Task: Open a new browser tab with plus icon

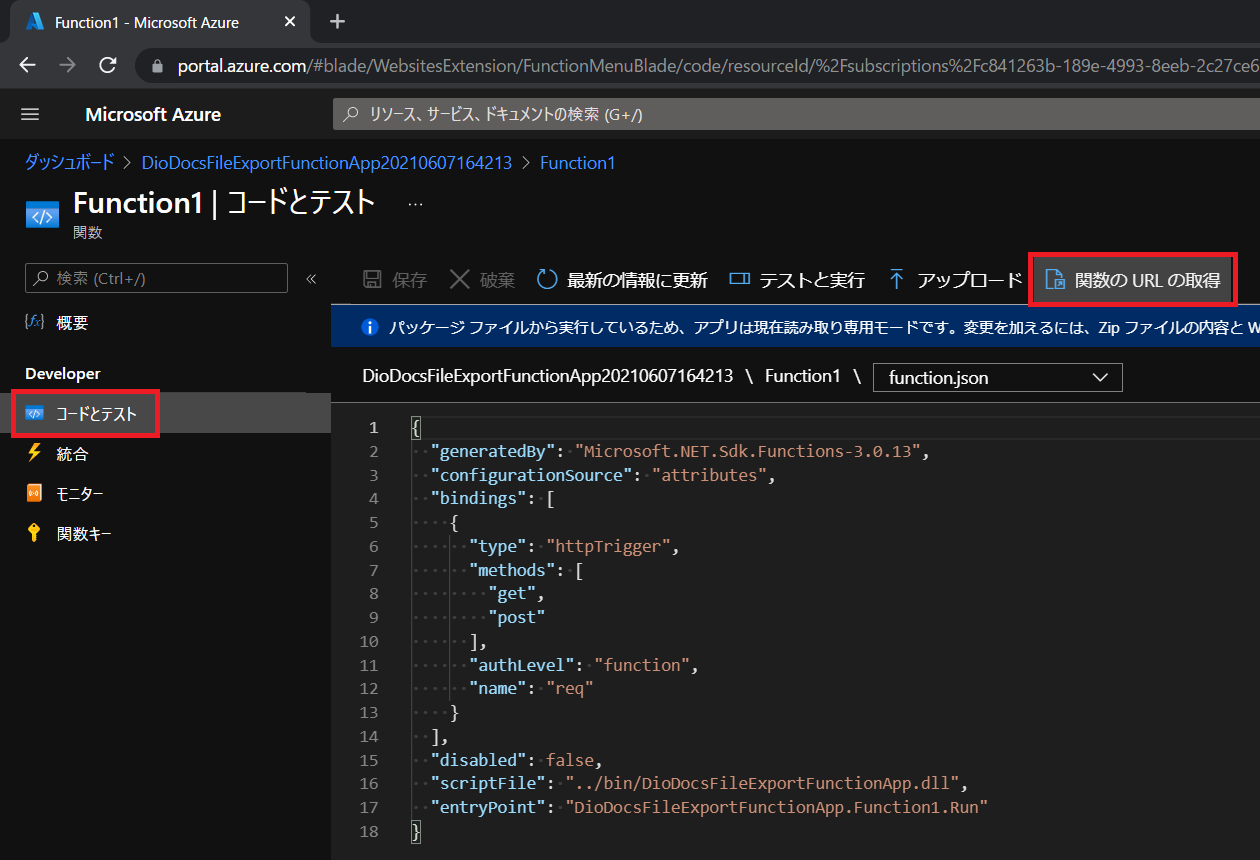Action: click(x=337, y=21)
